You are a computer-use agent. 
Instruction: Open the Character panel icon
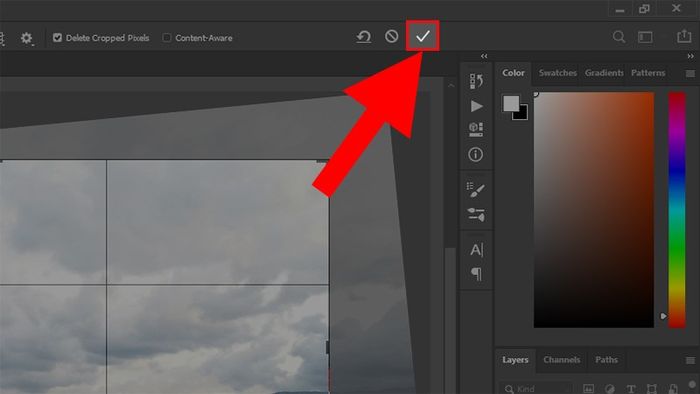[476, 249]
